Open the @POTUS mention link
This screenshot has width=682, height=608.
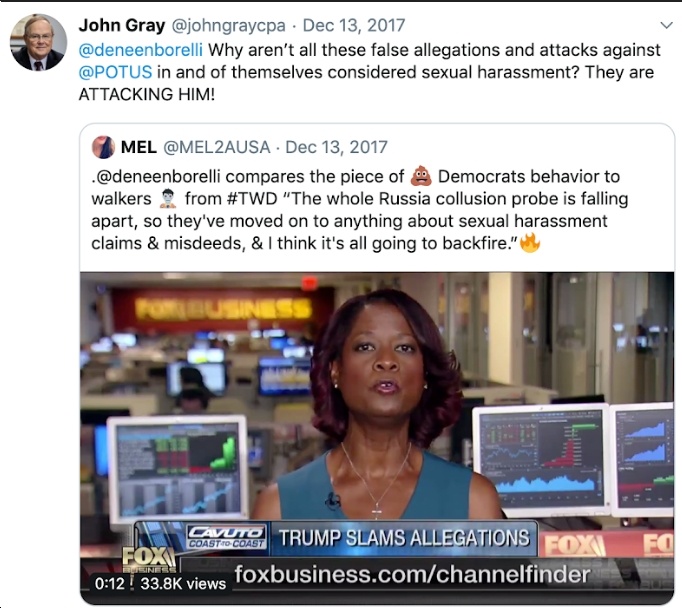click(x=115, y=72)
